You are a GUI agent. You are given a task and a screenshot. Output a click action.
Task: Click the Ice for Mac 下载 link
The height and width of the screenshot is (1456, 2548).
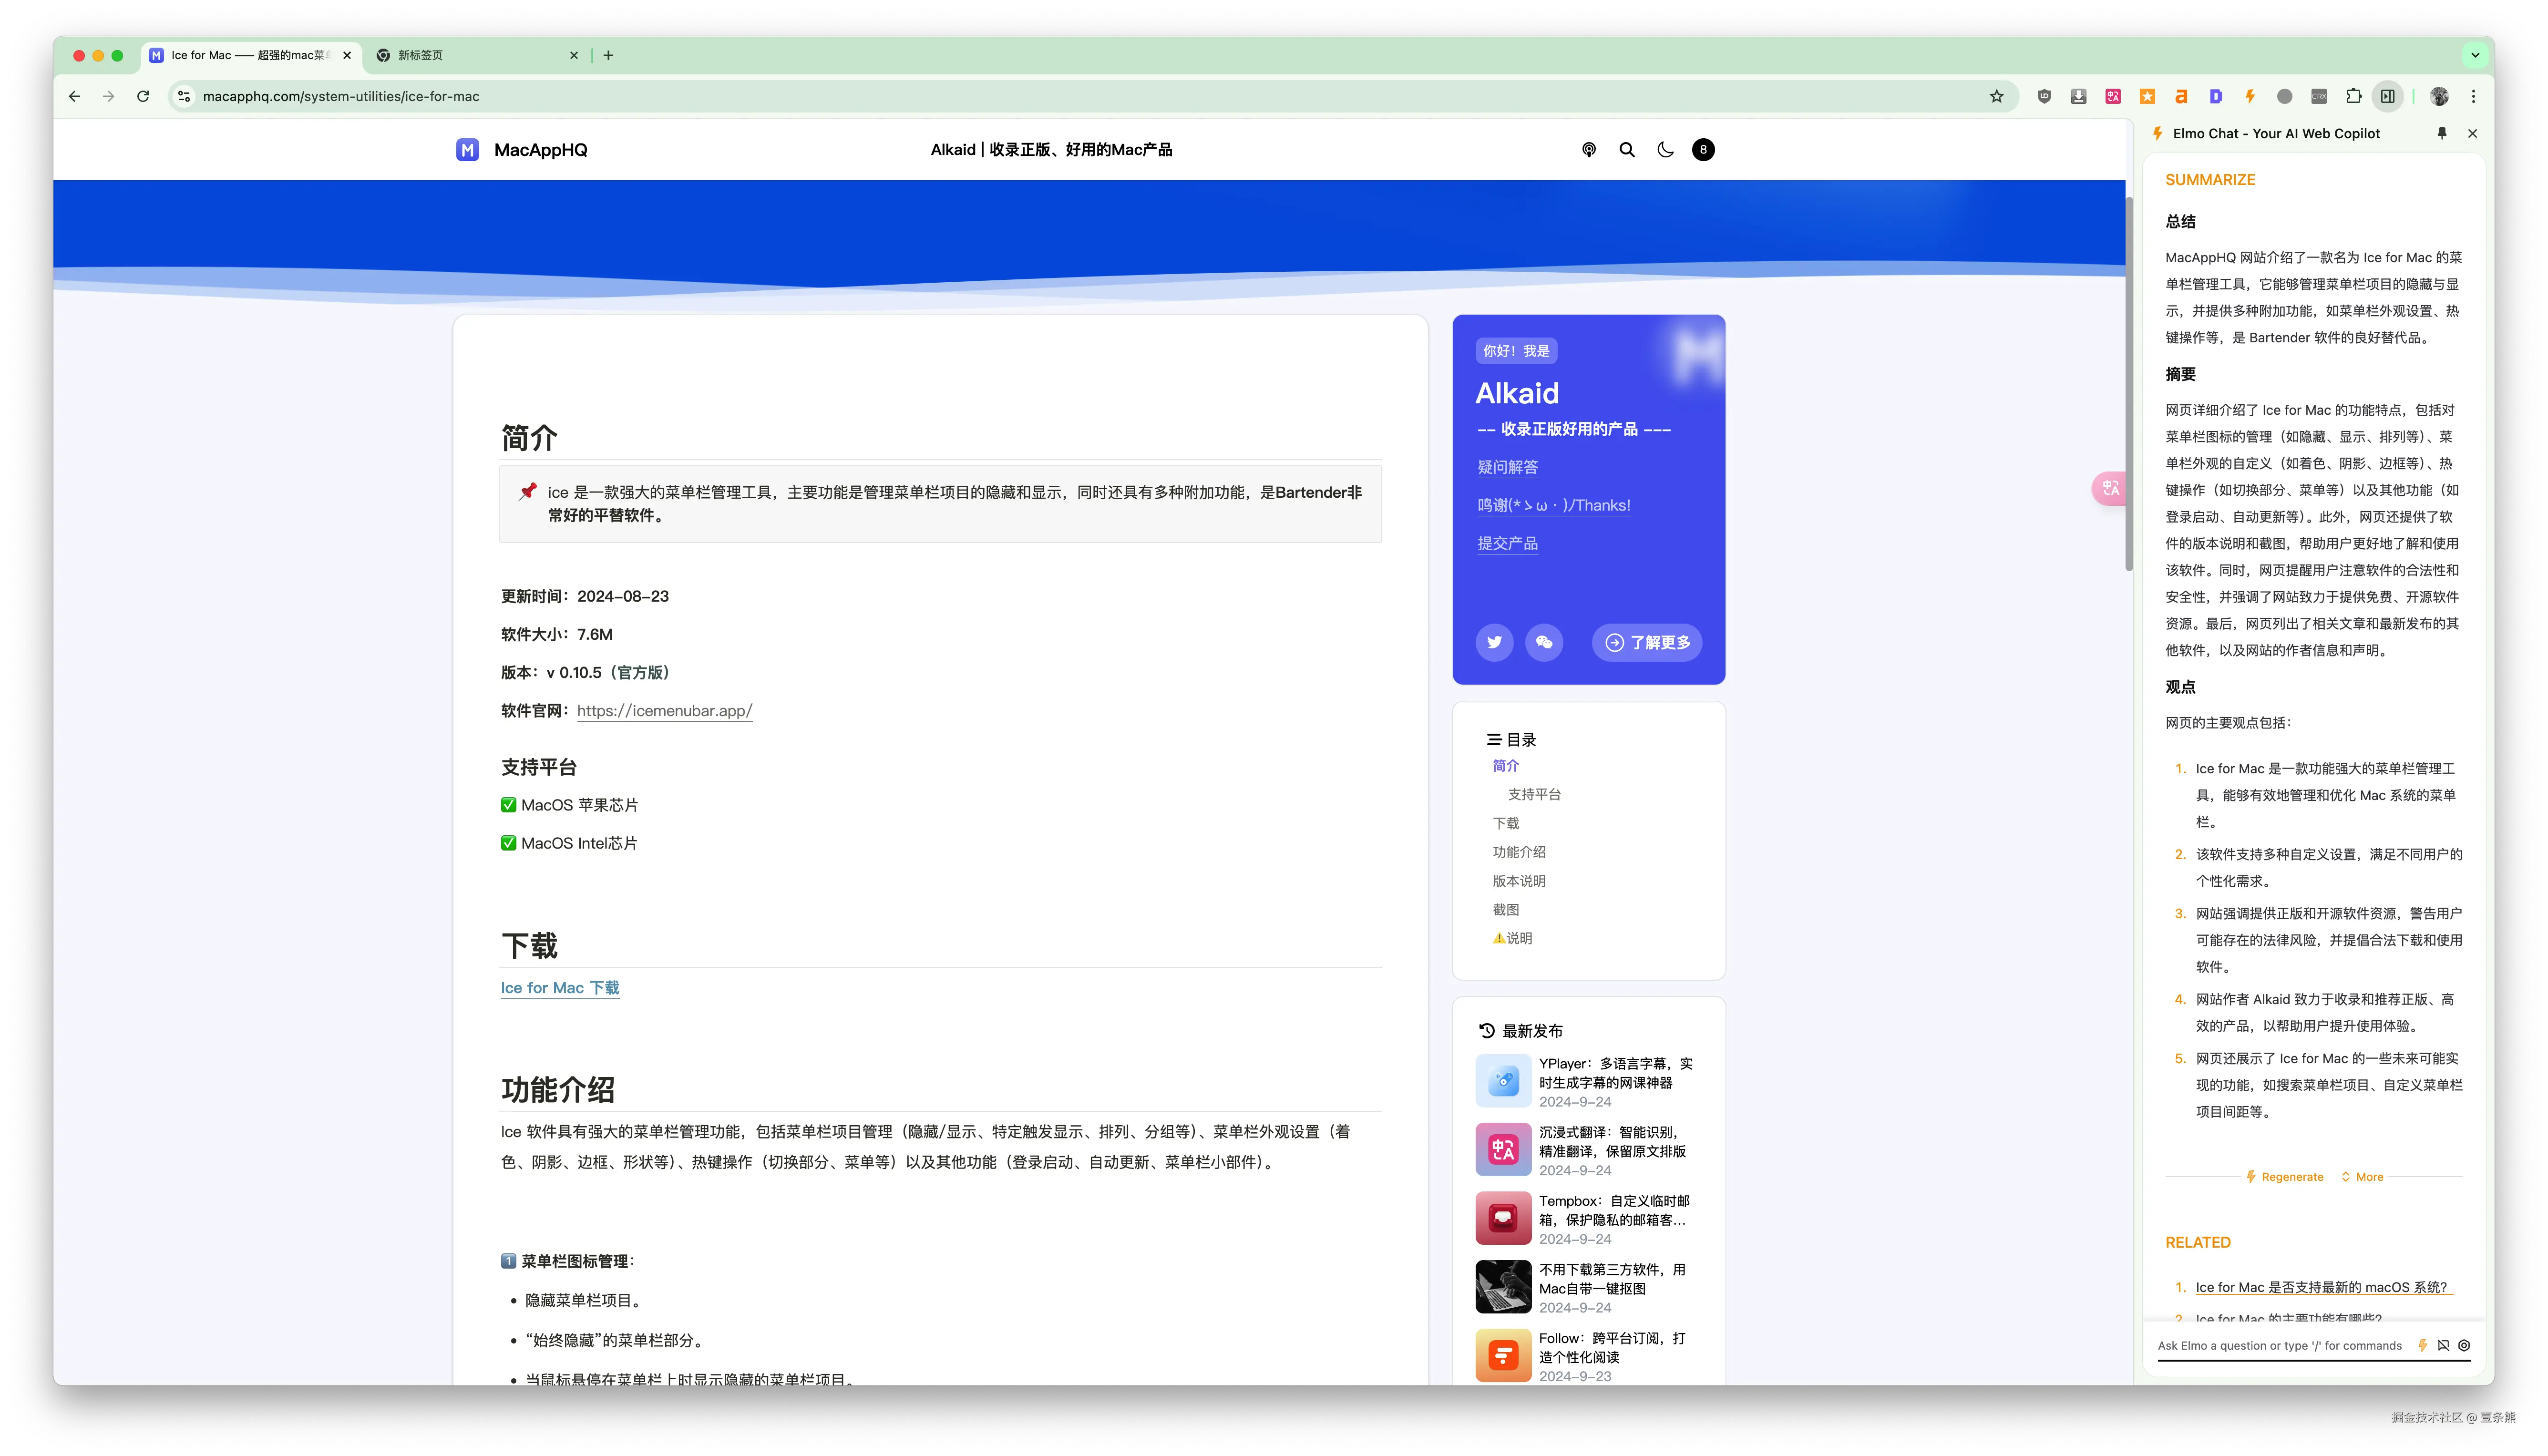tap(560, 988)
